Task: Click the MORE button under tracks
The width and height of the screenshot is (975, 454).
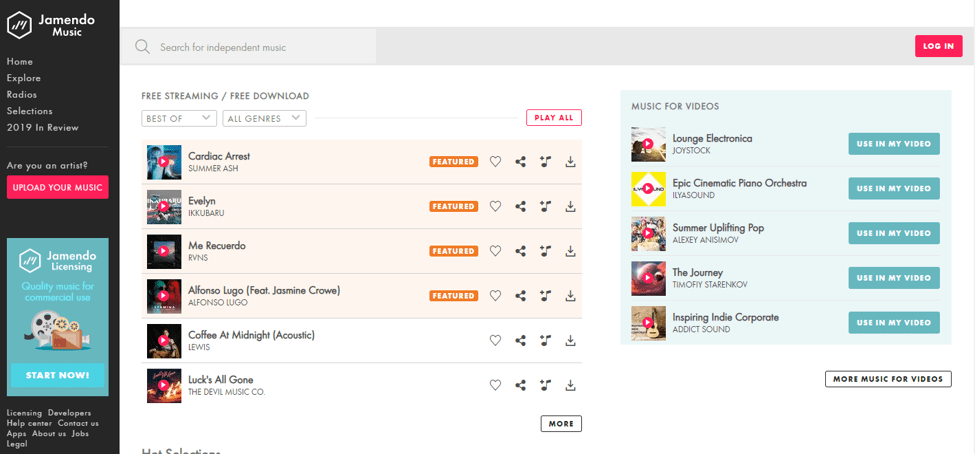Action: [x=561, y=424]
